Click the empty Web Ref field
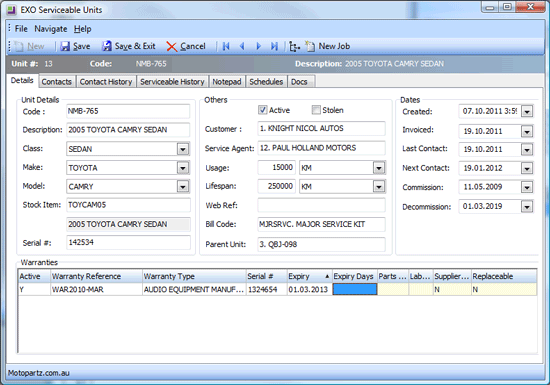Screen dimensions: 550x385 pos(321,205)
